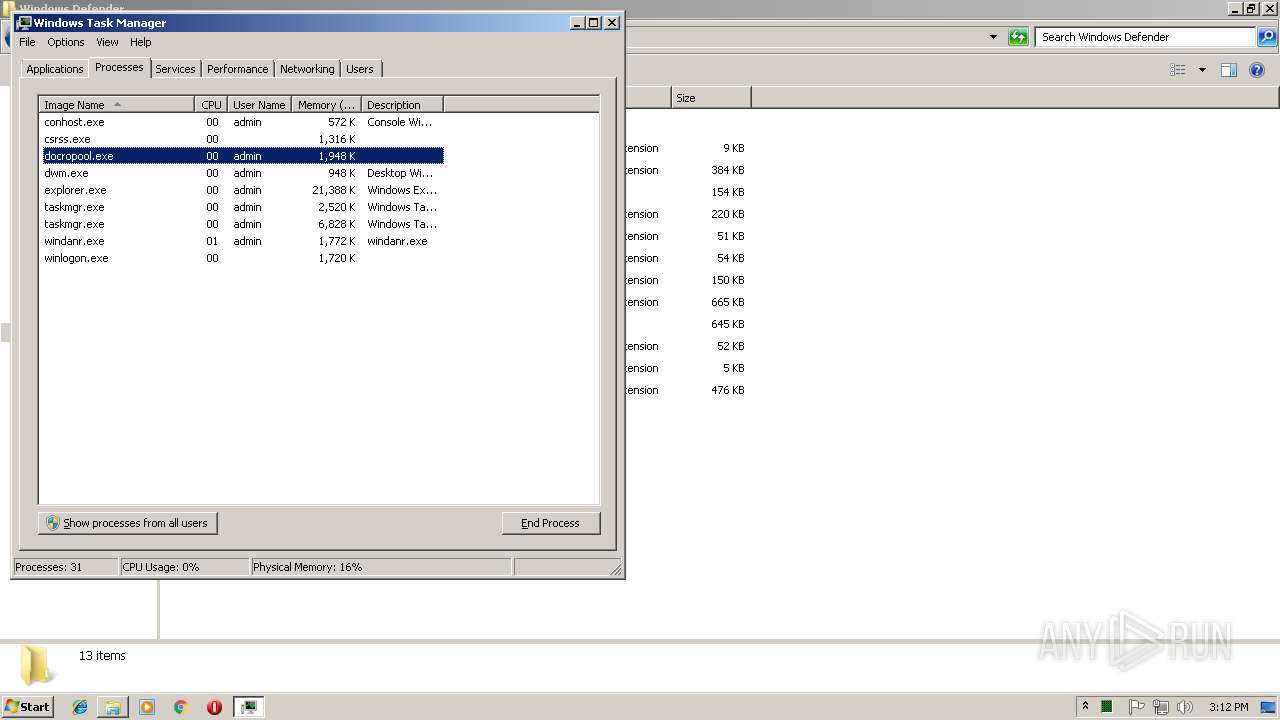The image size is (1280, 720).
Task: Click the 384 KB file size entry
Action: pos(728,170)
